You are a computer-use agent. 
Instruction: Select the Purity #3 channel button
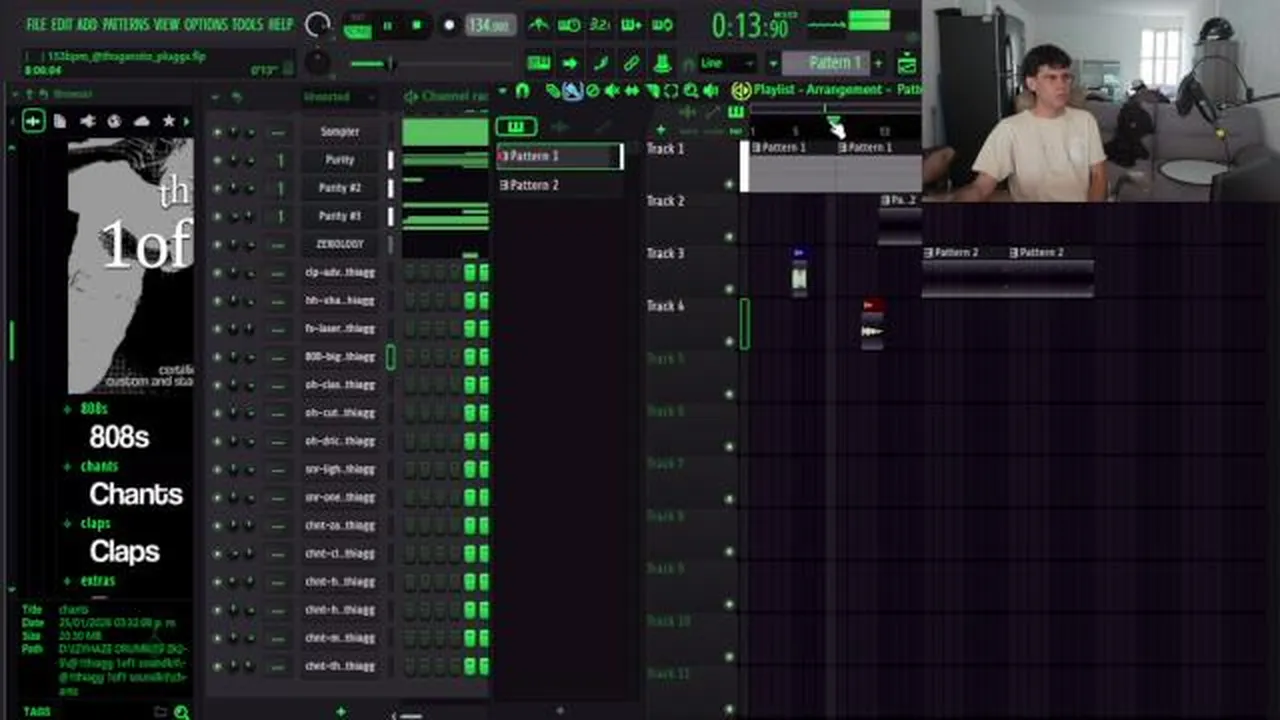point(340,216)
